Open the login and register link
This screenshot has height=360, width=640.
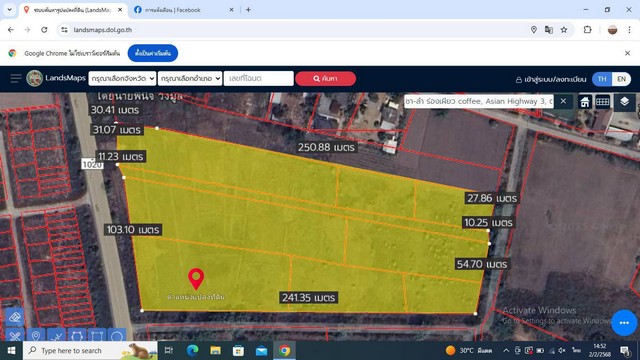(x=551, y=79)
